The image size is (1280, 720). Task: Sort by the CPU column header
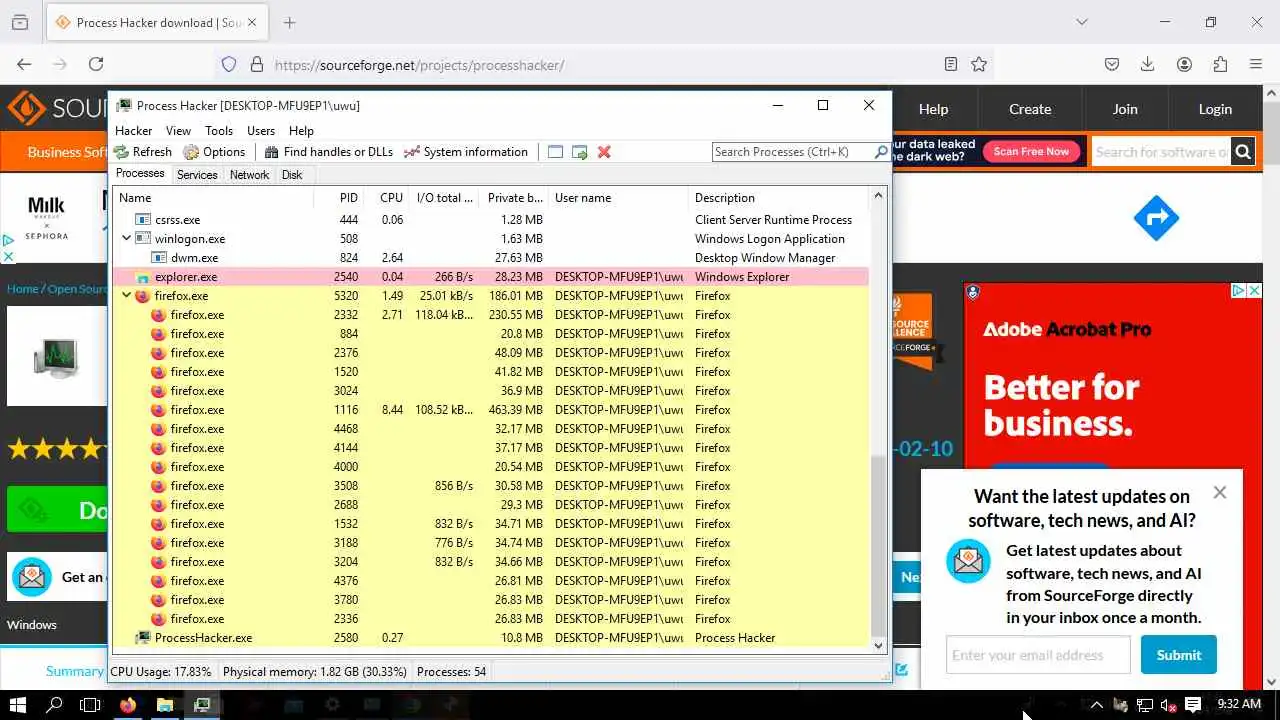(x=386, y=198)
